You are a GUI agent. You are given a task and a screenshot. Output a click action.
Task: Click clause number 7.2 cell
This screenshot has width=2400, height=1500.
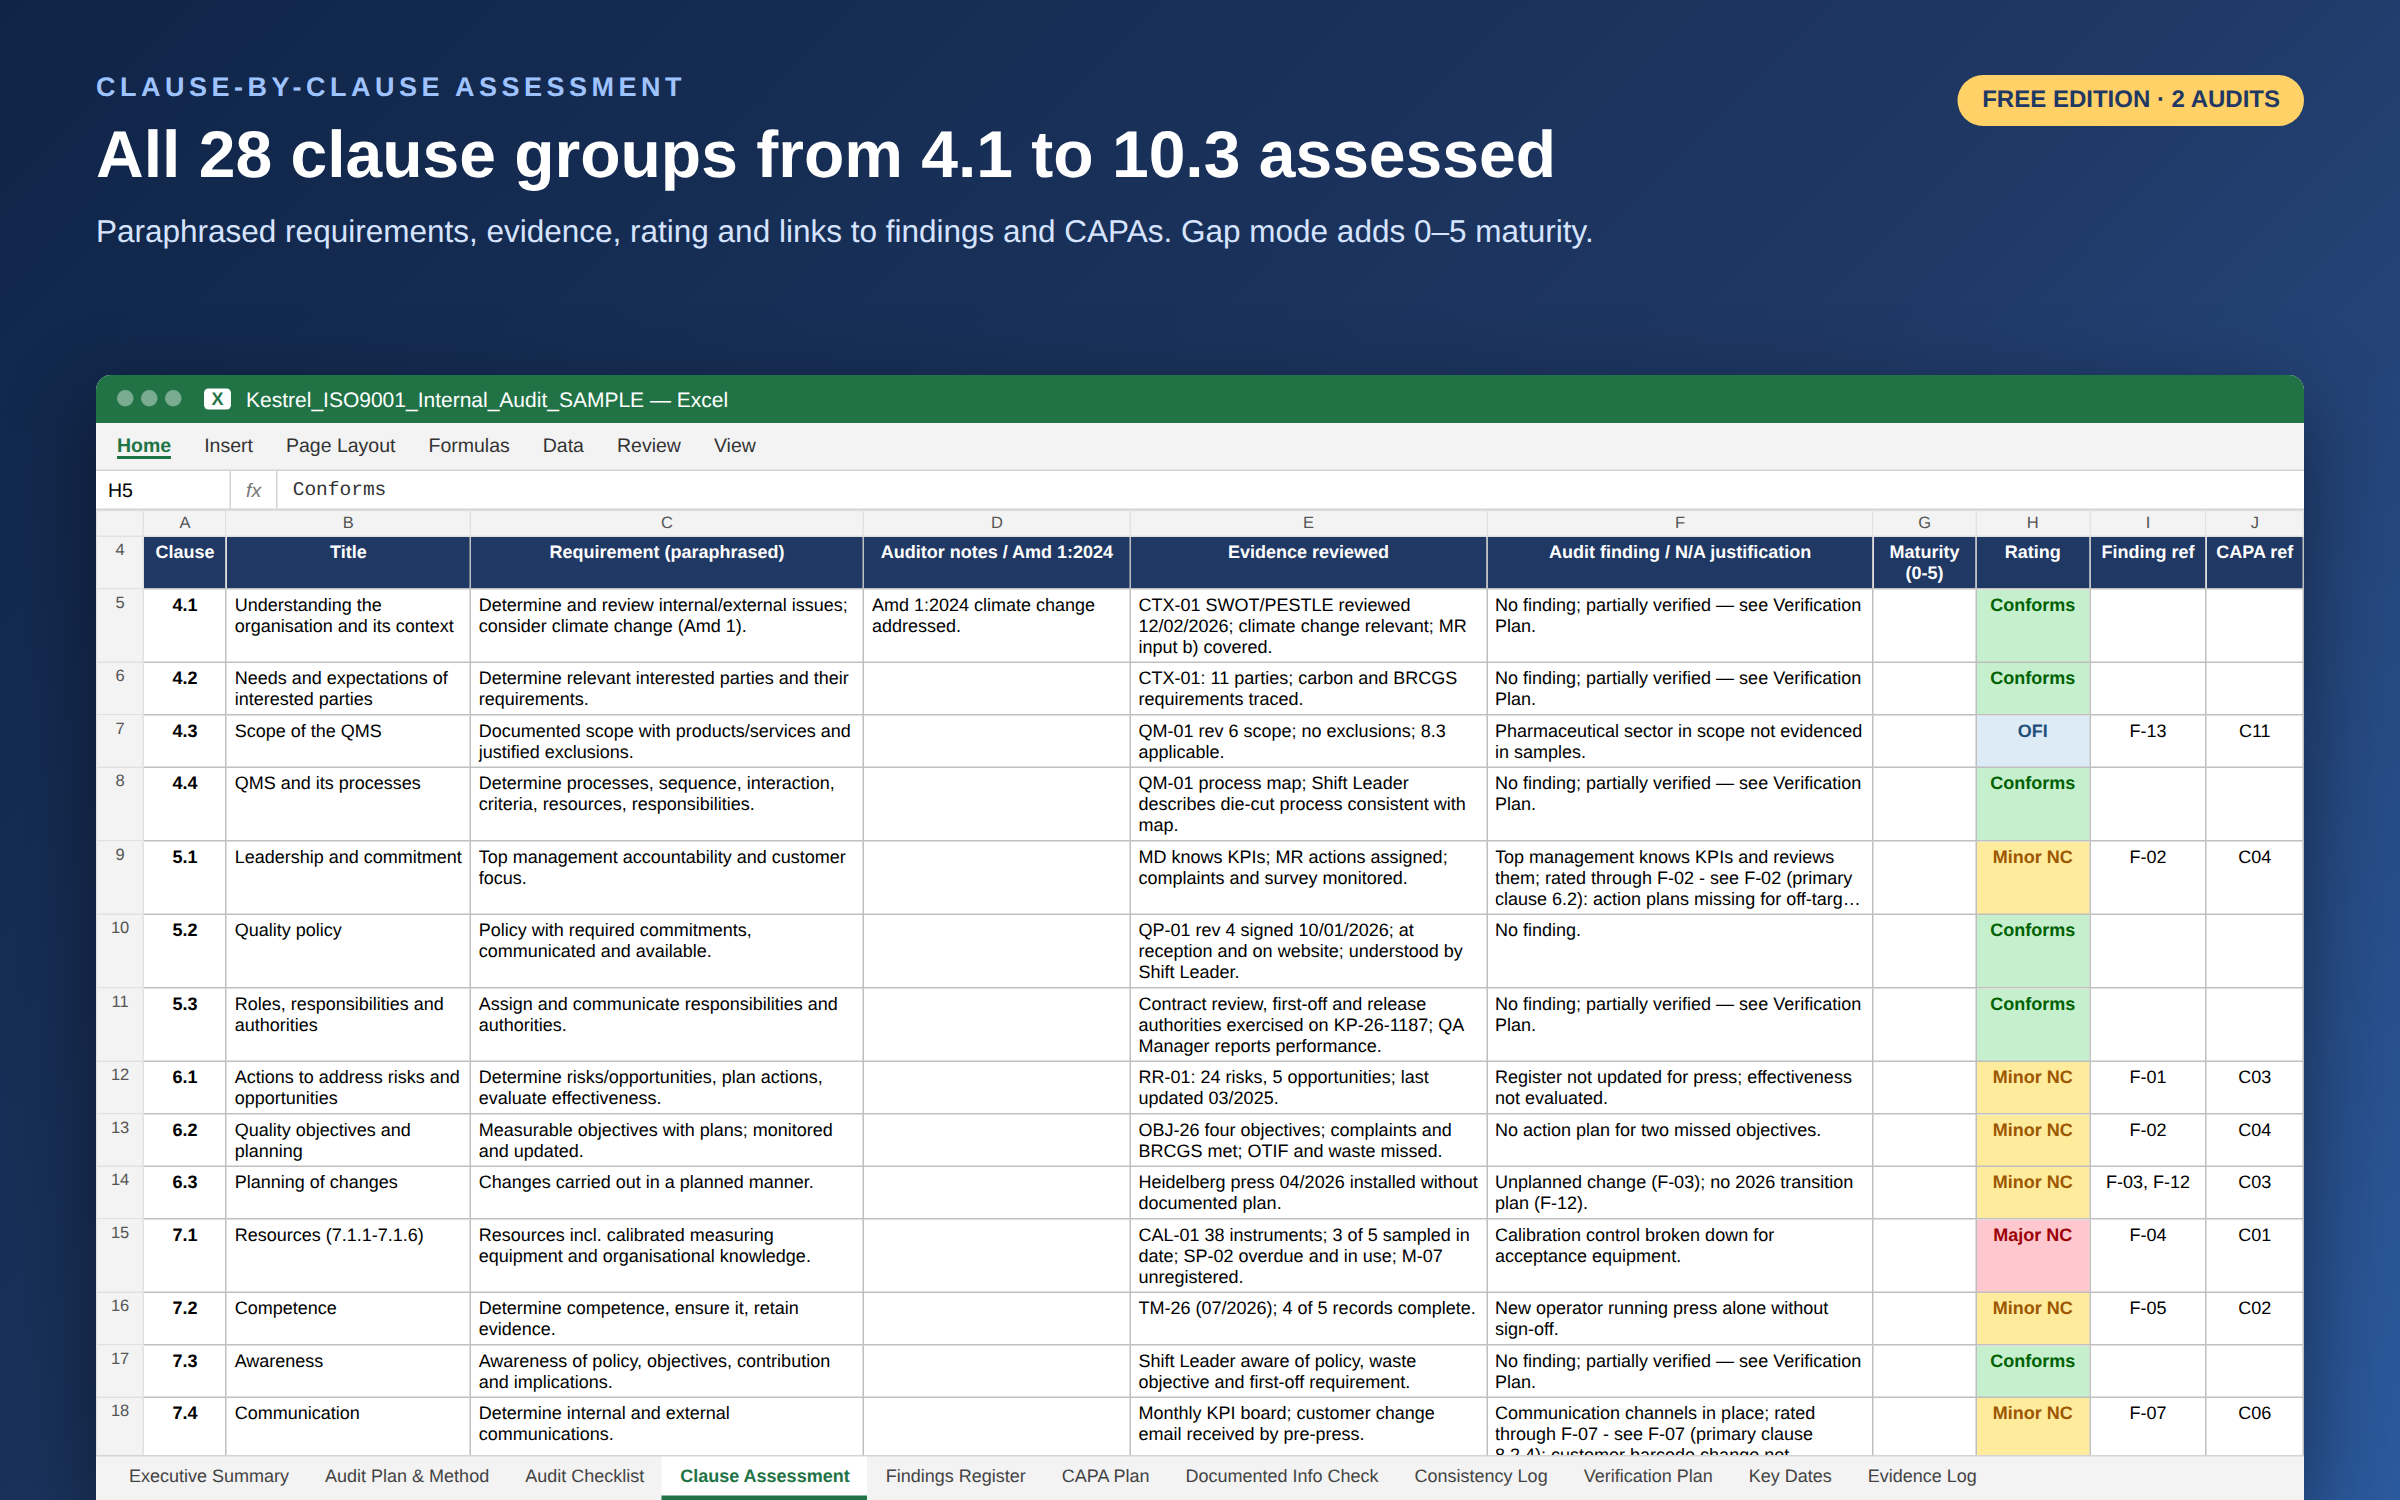[x=185, y=1318]
